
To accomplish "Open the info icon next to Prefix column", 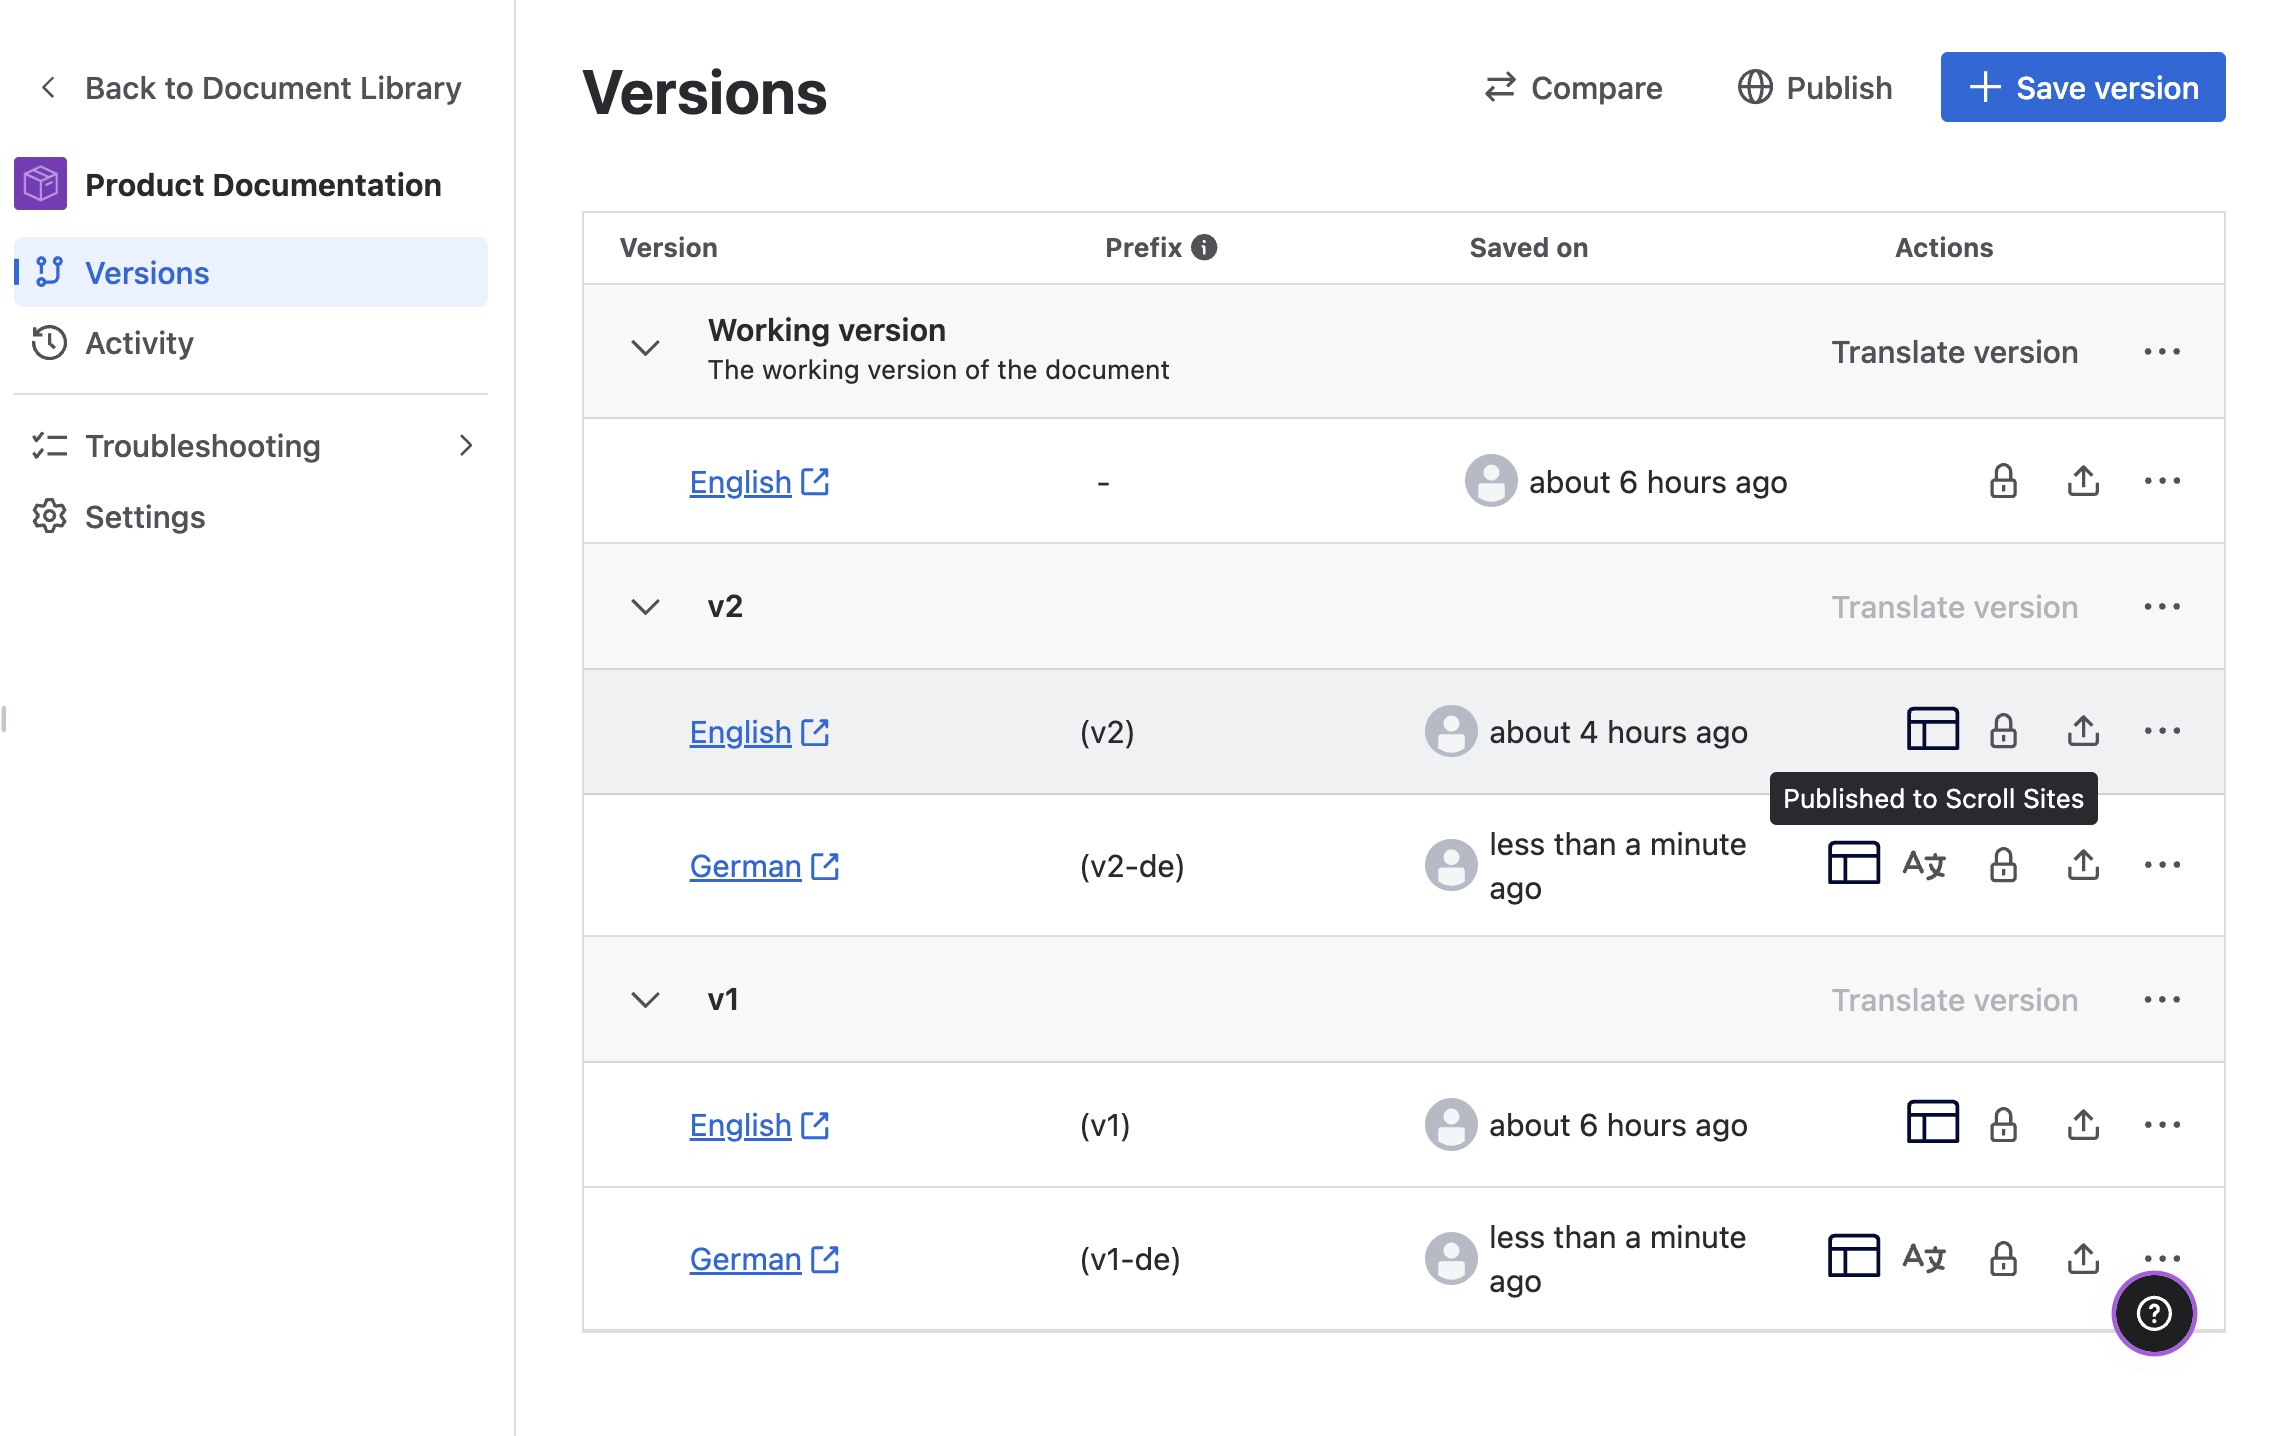I will pos(1205,246).
